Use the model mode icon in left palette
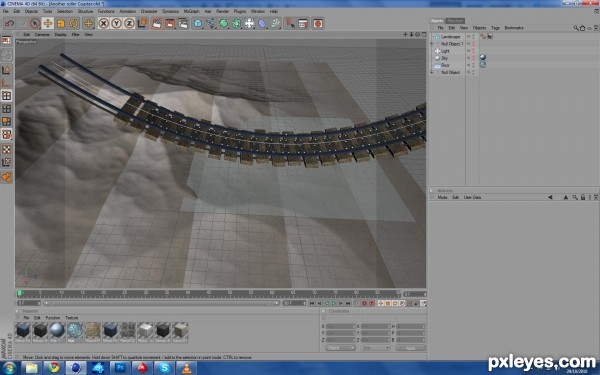600x375 pixels. 7,70
